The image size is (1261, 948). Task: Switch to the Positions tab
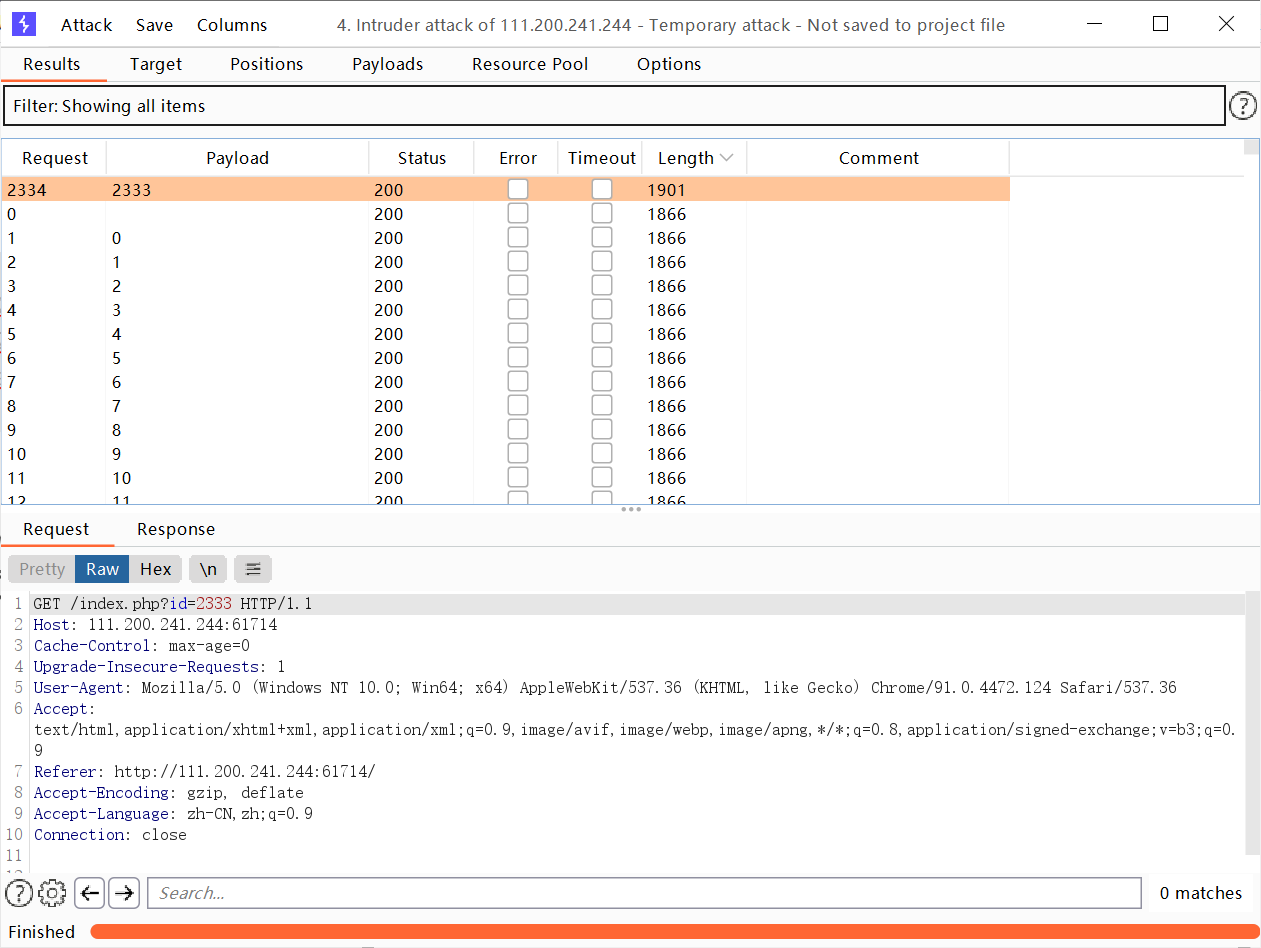point(266,64)
